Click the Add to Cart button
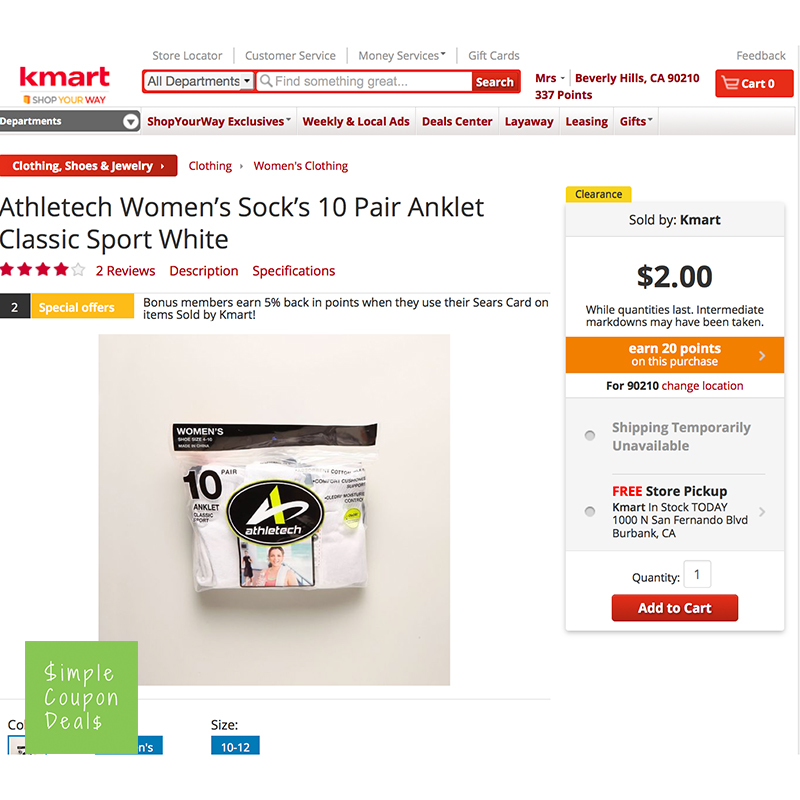The width and height of the screenshot is (800, 800). pos(674,608)
